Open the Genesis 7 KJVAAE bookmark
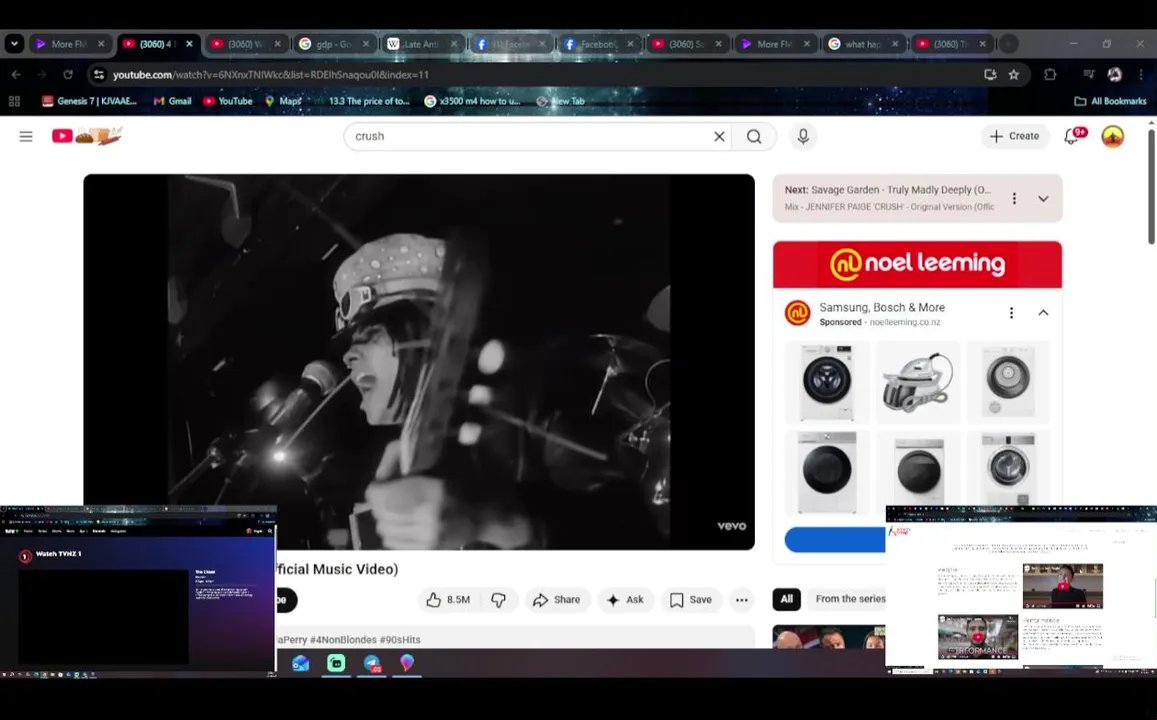Image resolution: width=1157 pixels, height=720 pixels. tap(89, 101)
